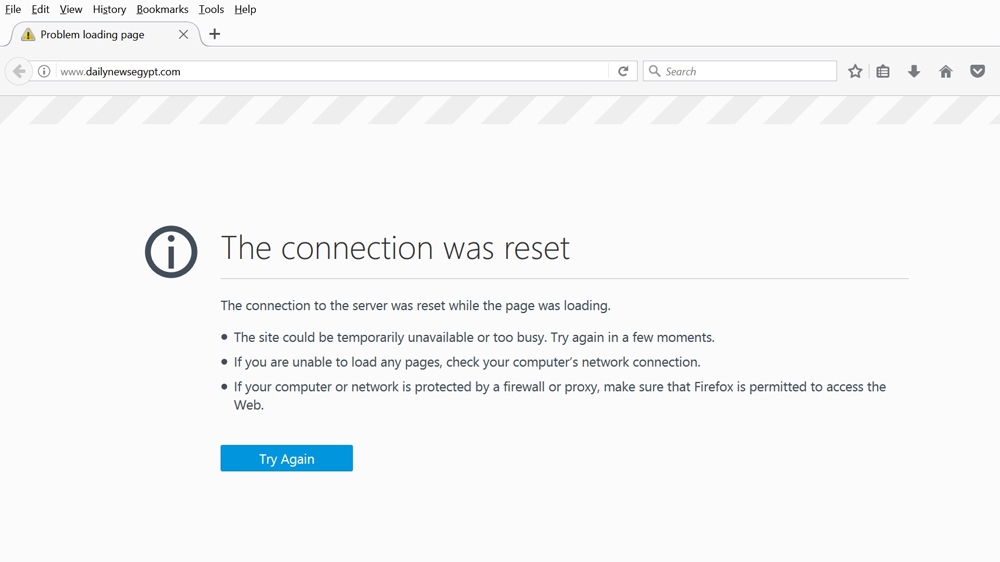
Task: Reload the page with the refresh icon
Action: tap(623, 71)
